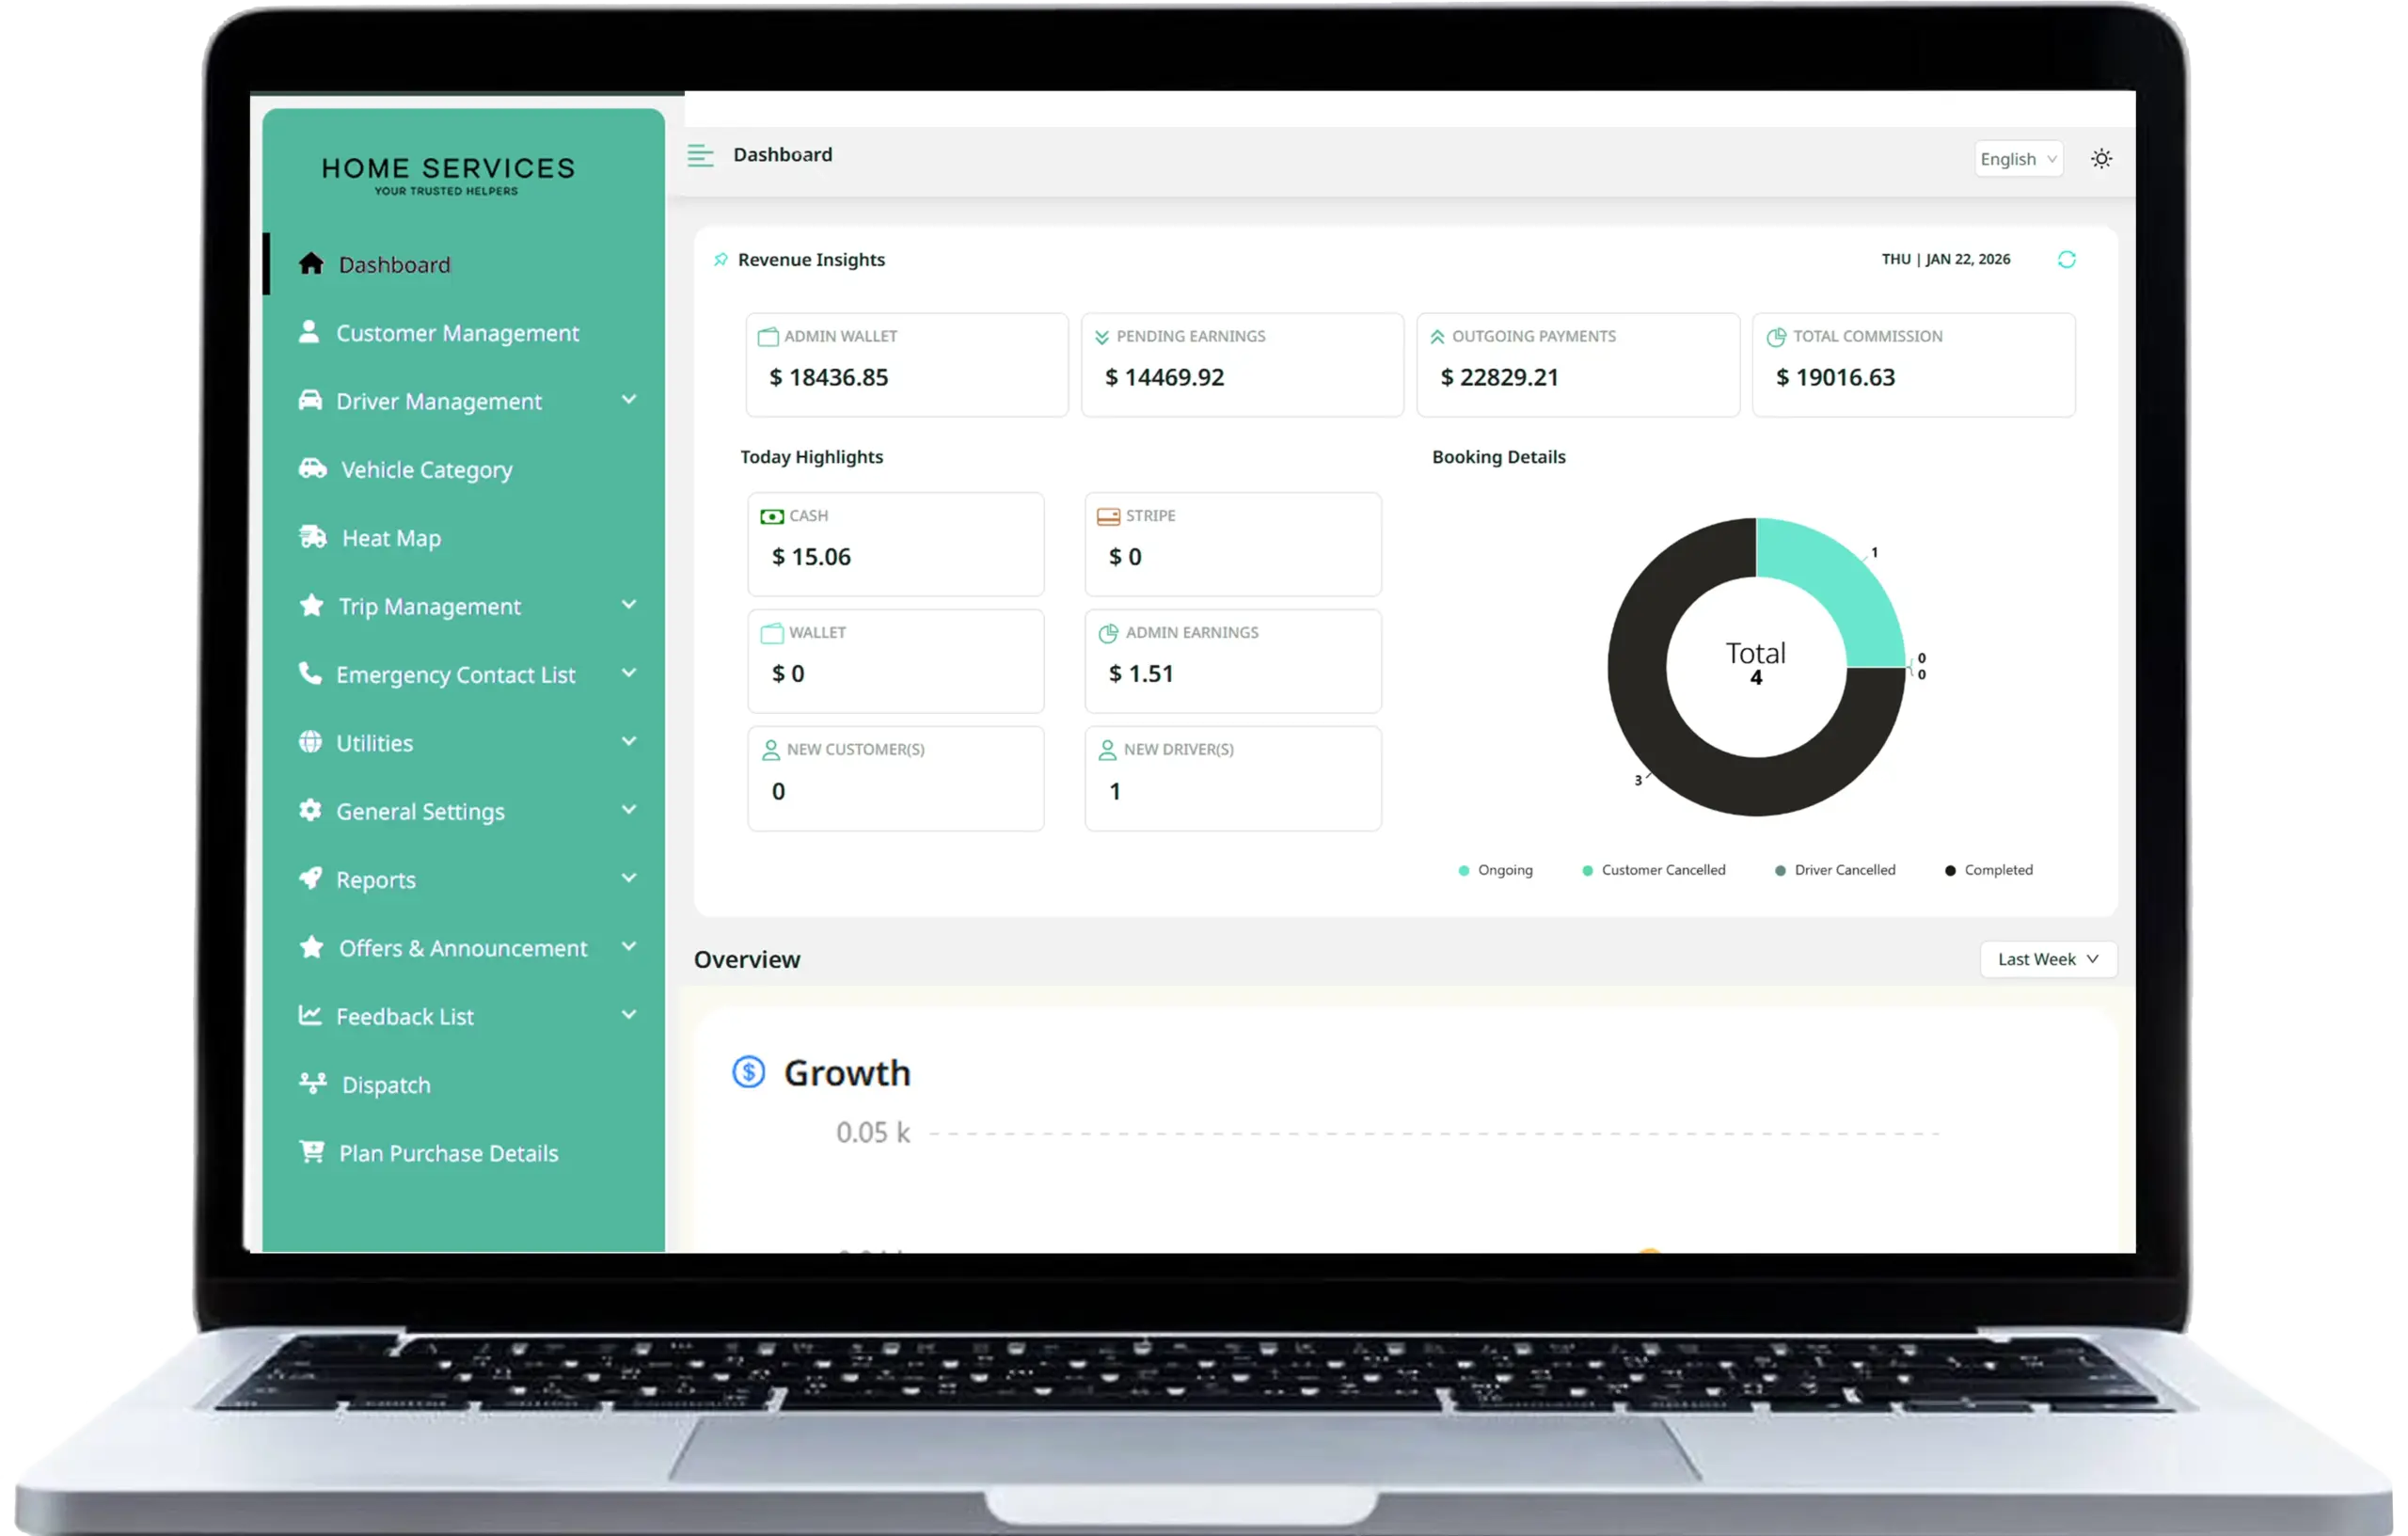Toggle the Completed legend in Booking Details chart
The width and height of the screenshot is (2408, 1536).
(1989, 870)
